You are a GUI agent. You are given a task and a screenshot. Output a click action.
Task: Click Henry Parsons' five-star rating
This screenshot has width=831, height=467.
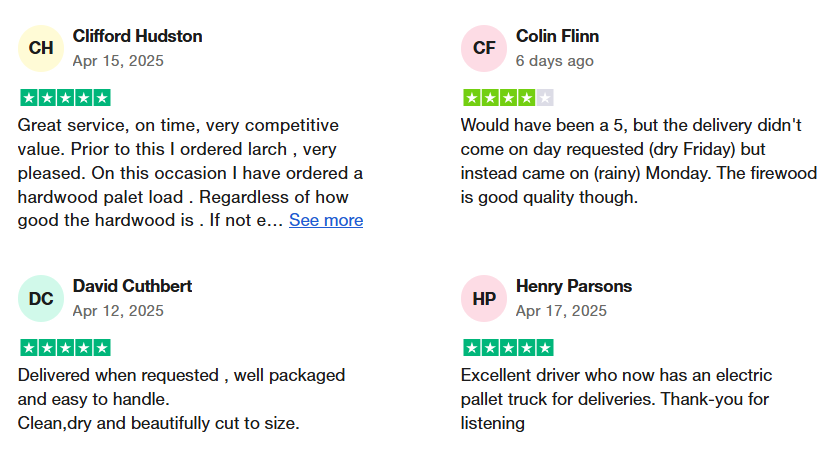(x=508, y=348)
